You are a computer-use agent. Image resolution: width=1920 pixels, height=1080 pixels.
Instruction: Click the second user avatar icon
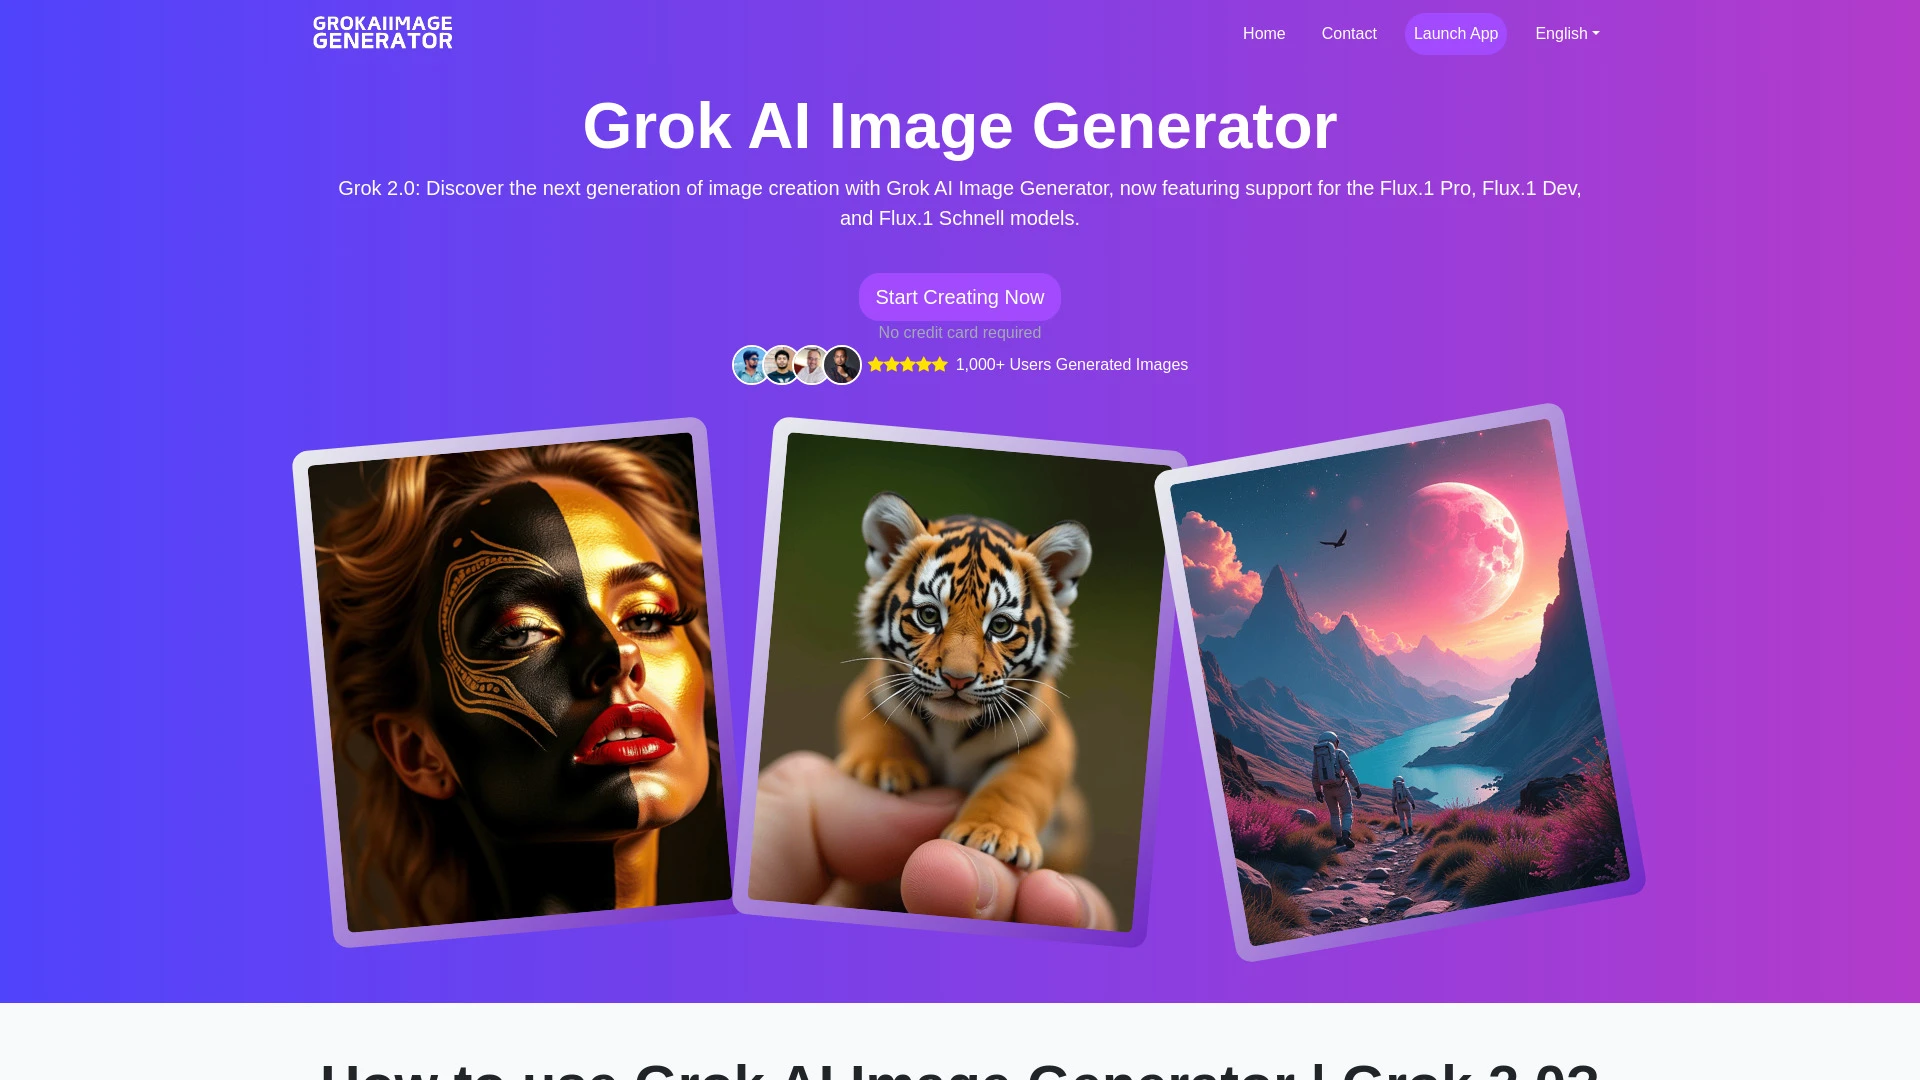[781, 365]
